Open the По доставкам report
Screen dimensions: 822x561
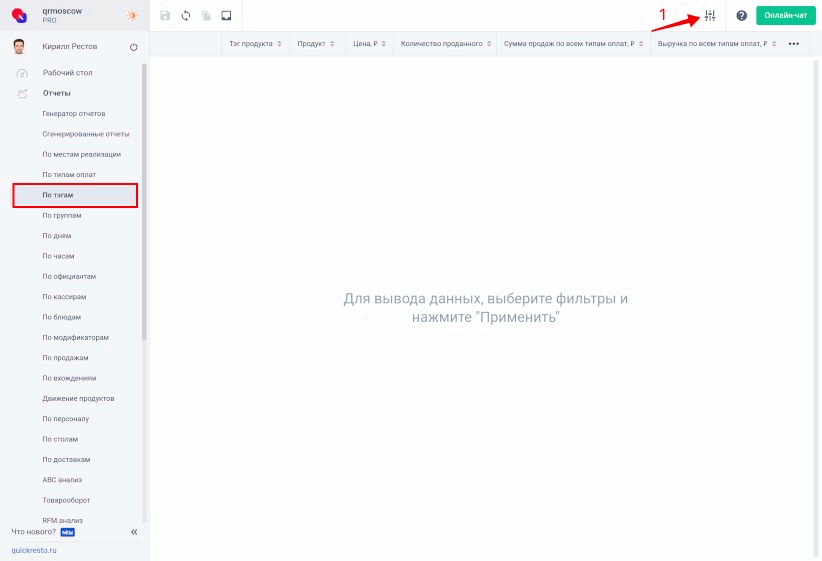point(66,460)
